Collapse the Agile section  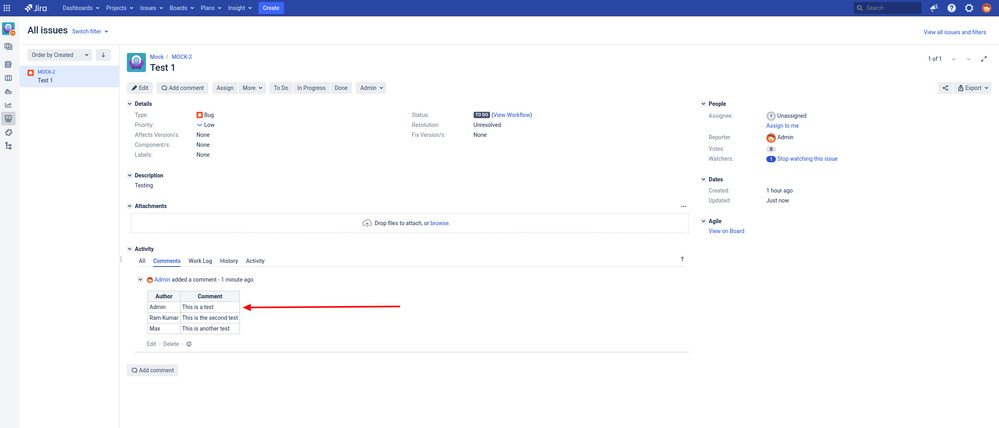(703, 221)
